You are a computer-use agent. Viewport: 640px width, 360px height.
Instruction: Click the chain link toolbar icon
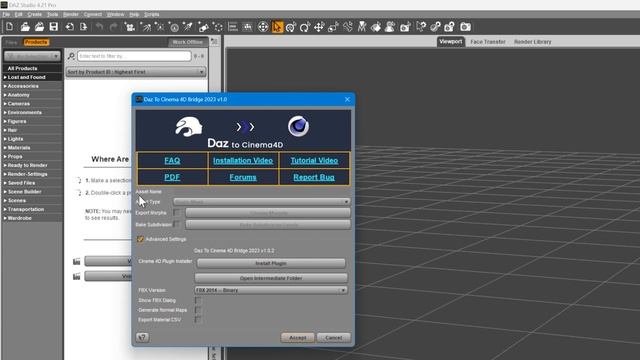[436, 27]
